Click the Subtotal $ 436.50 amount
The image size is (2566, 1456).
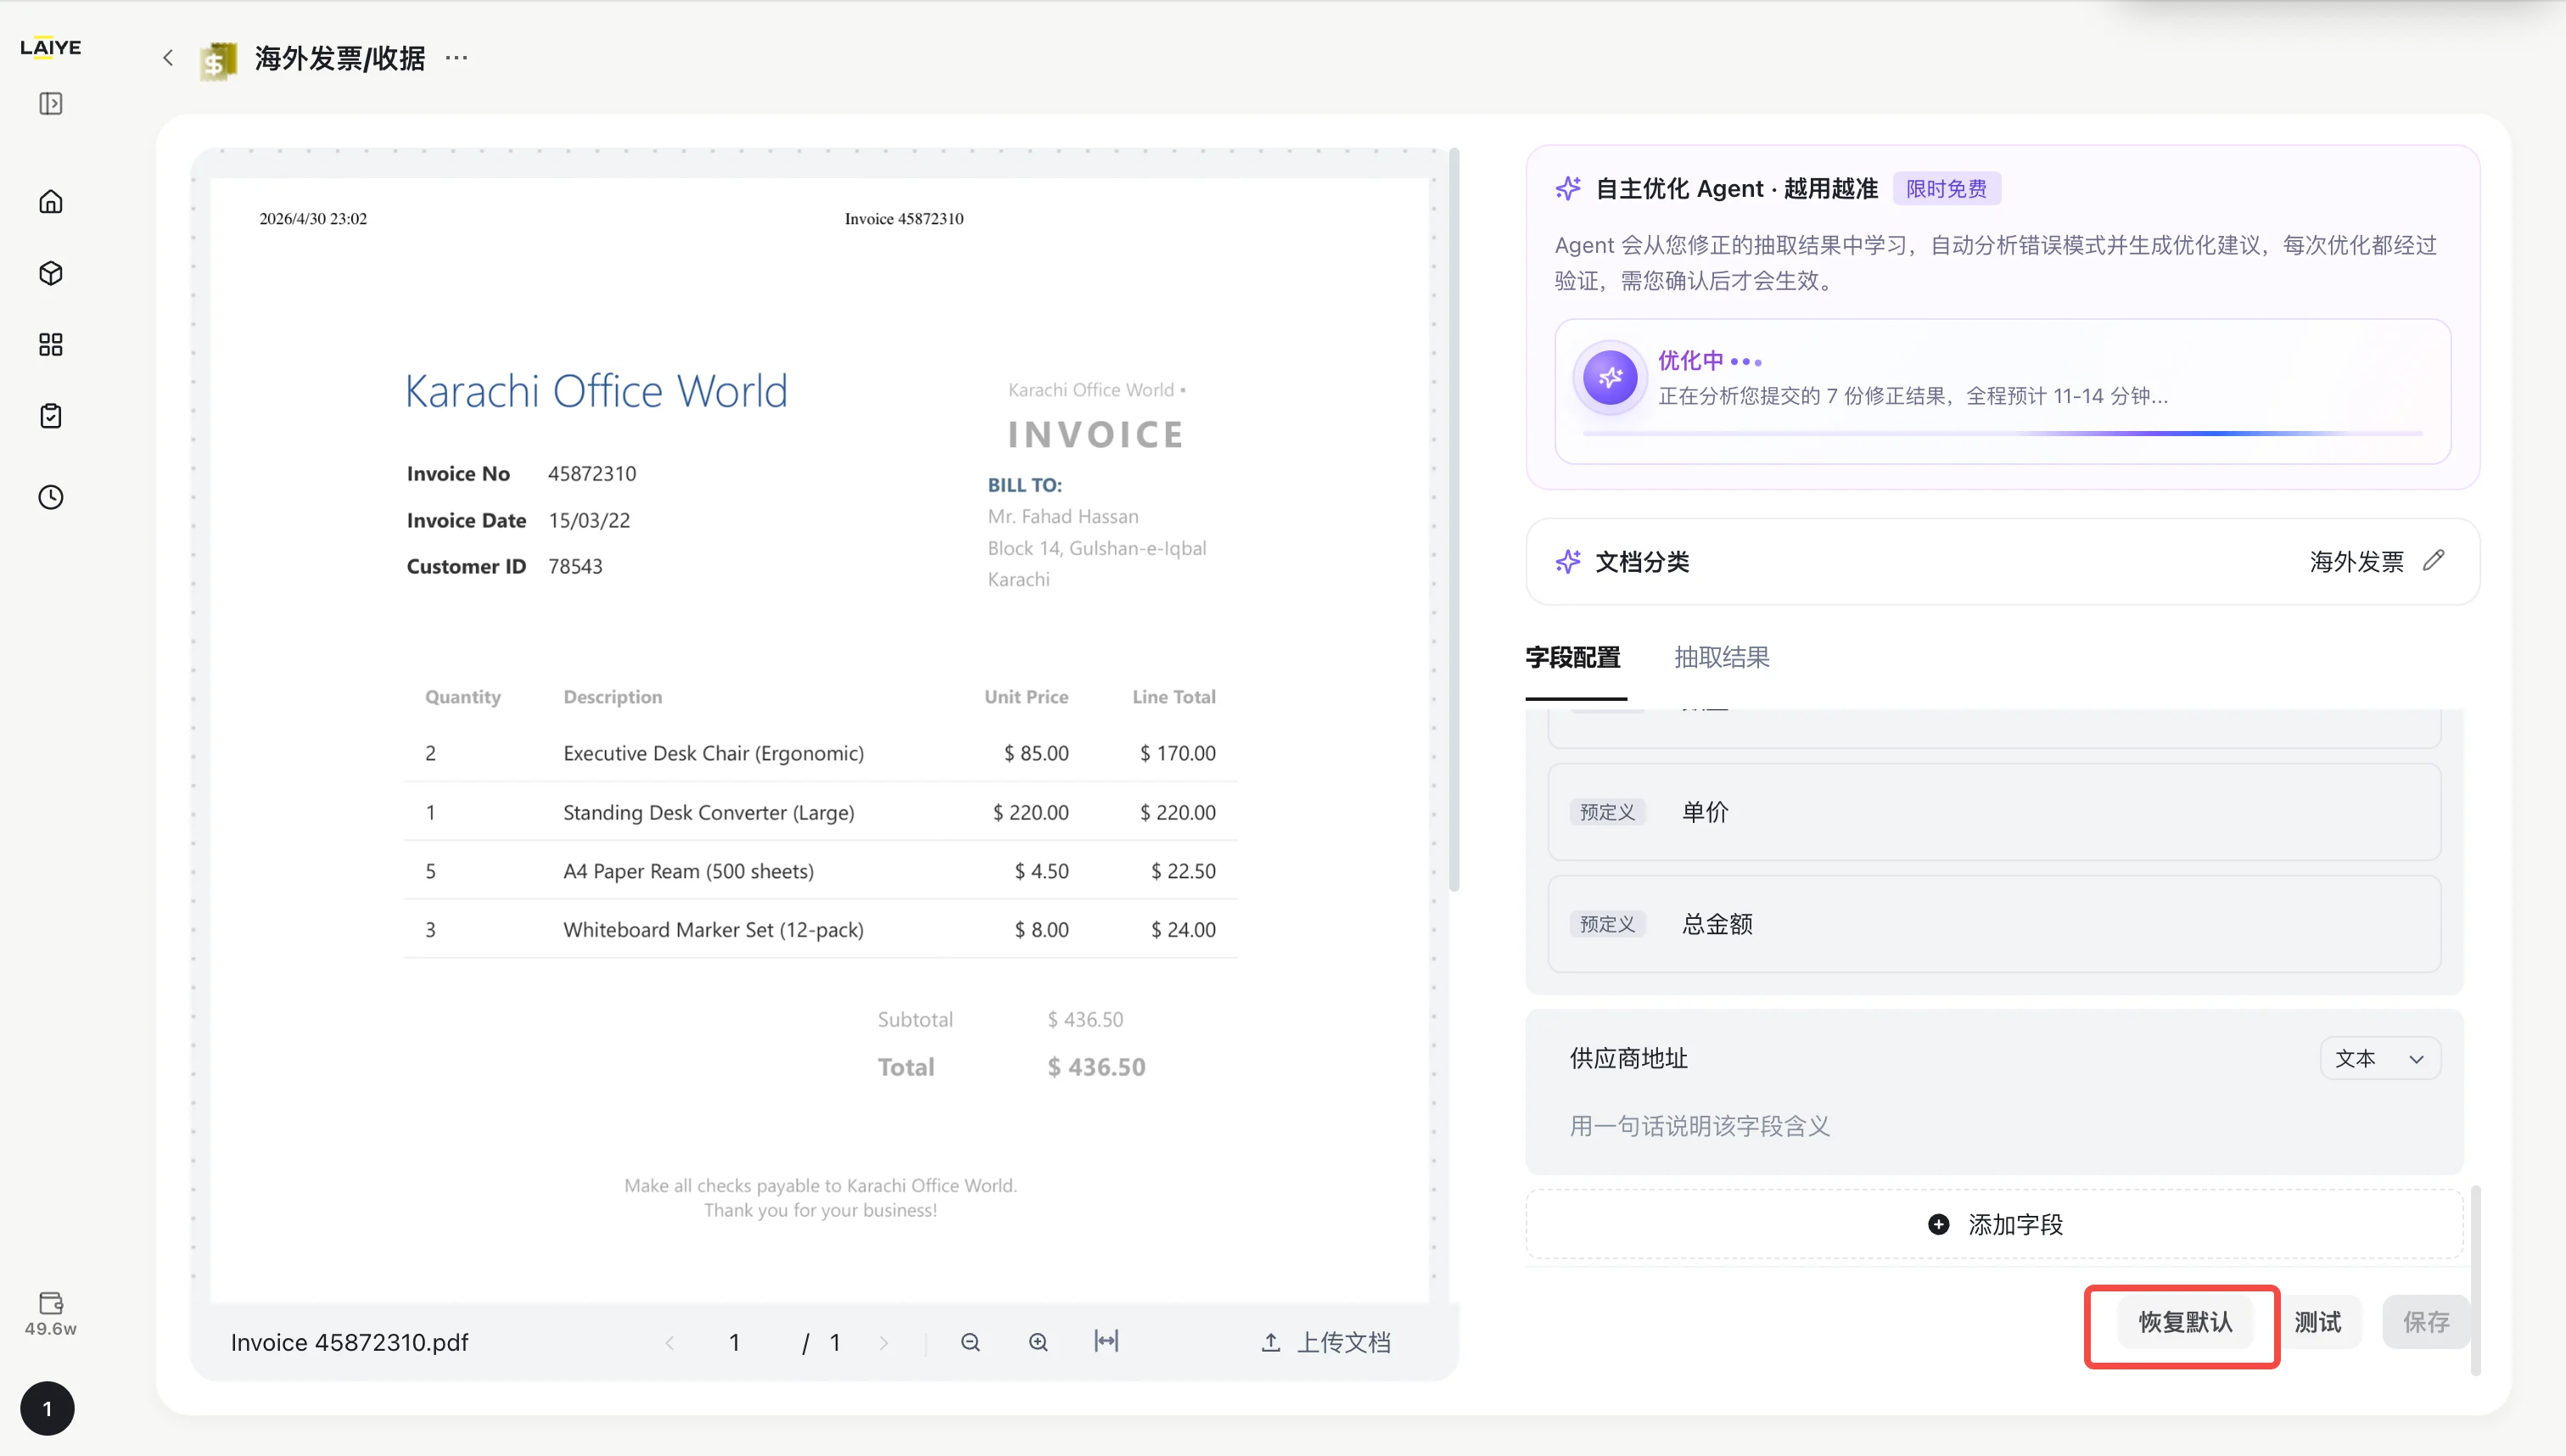1085,1019
